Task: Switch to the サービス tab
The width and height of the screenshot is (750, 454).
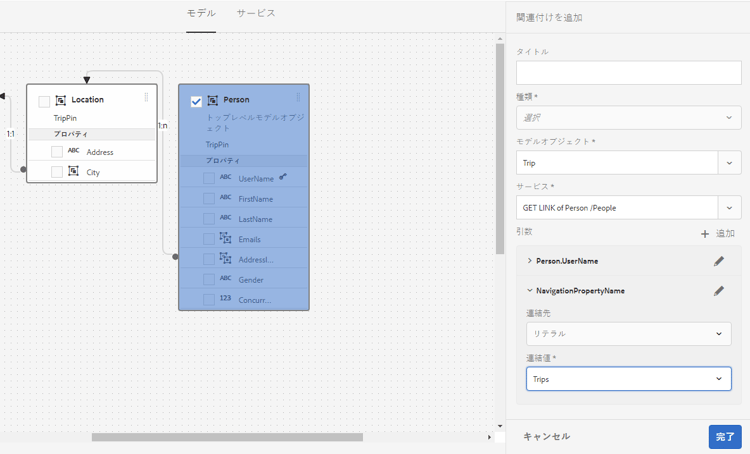Action: point(256,13)
